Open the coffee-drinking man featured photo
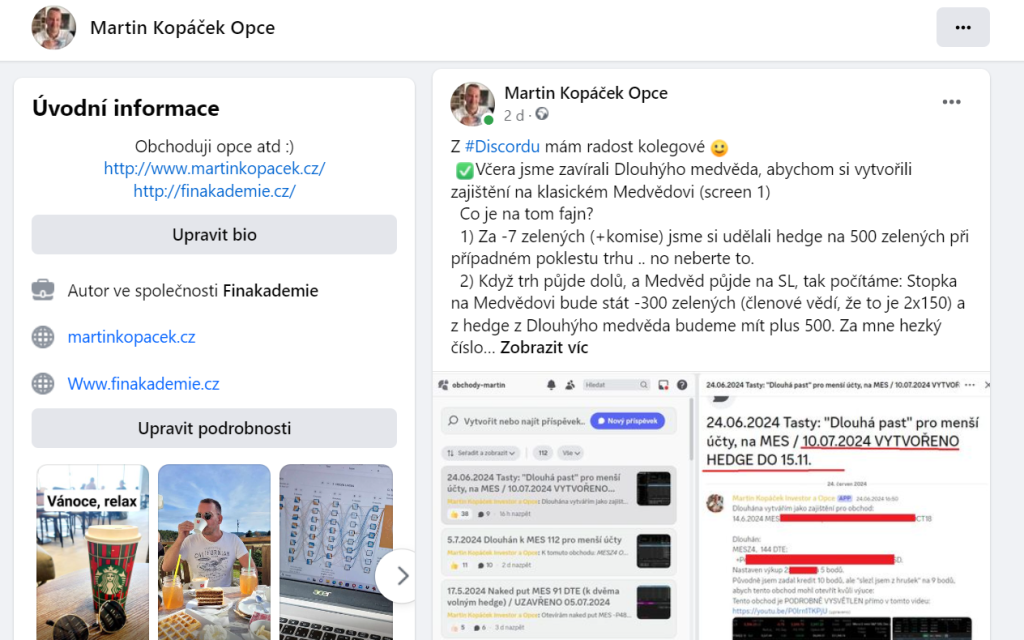The width and height of the screenshot is (1024, 640). click(x=214, y=552)
